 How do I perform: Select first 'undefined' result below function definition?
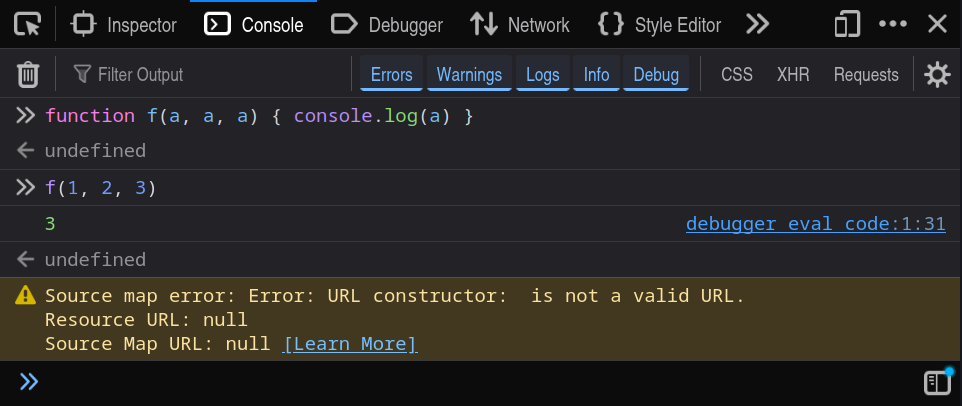pos(95,151)
